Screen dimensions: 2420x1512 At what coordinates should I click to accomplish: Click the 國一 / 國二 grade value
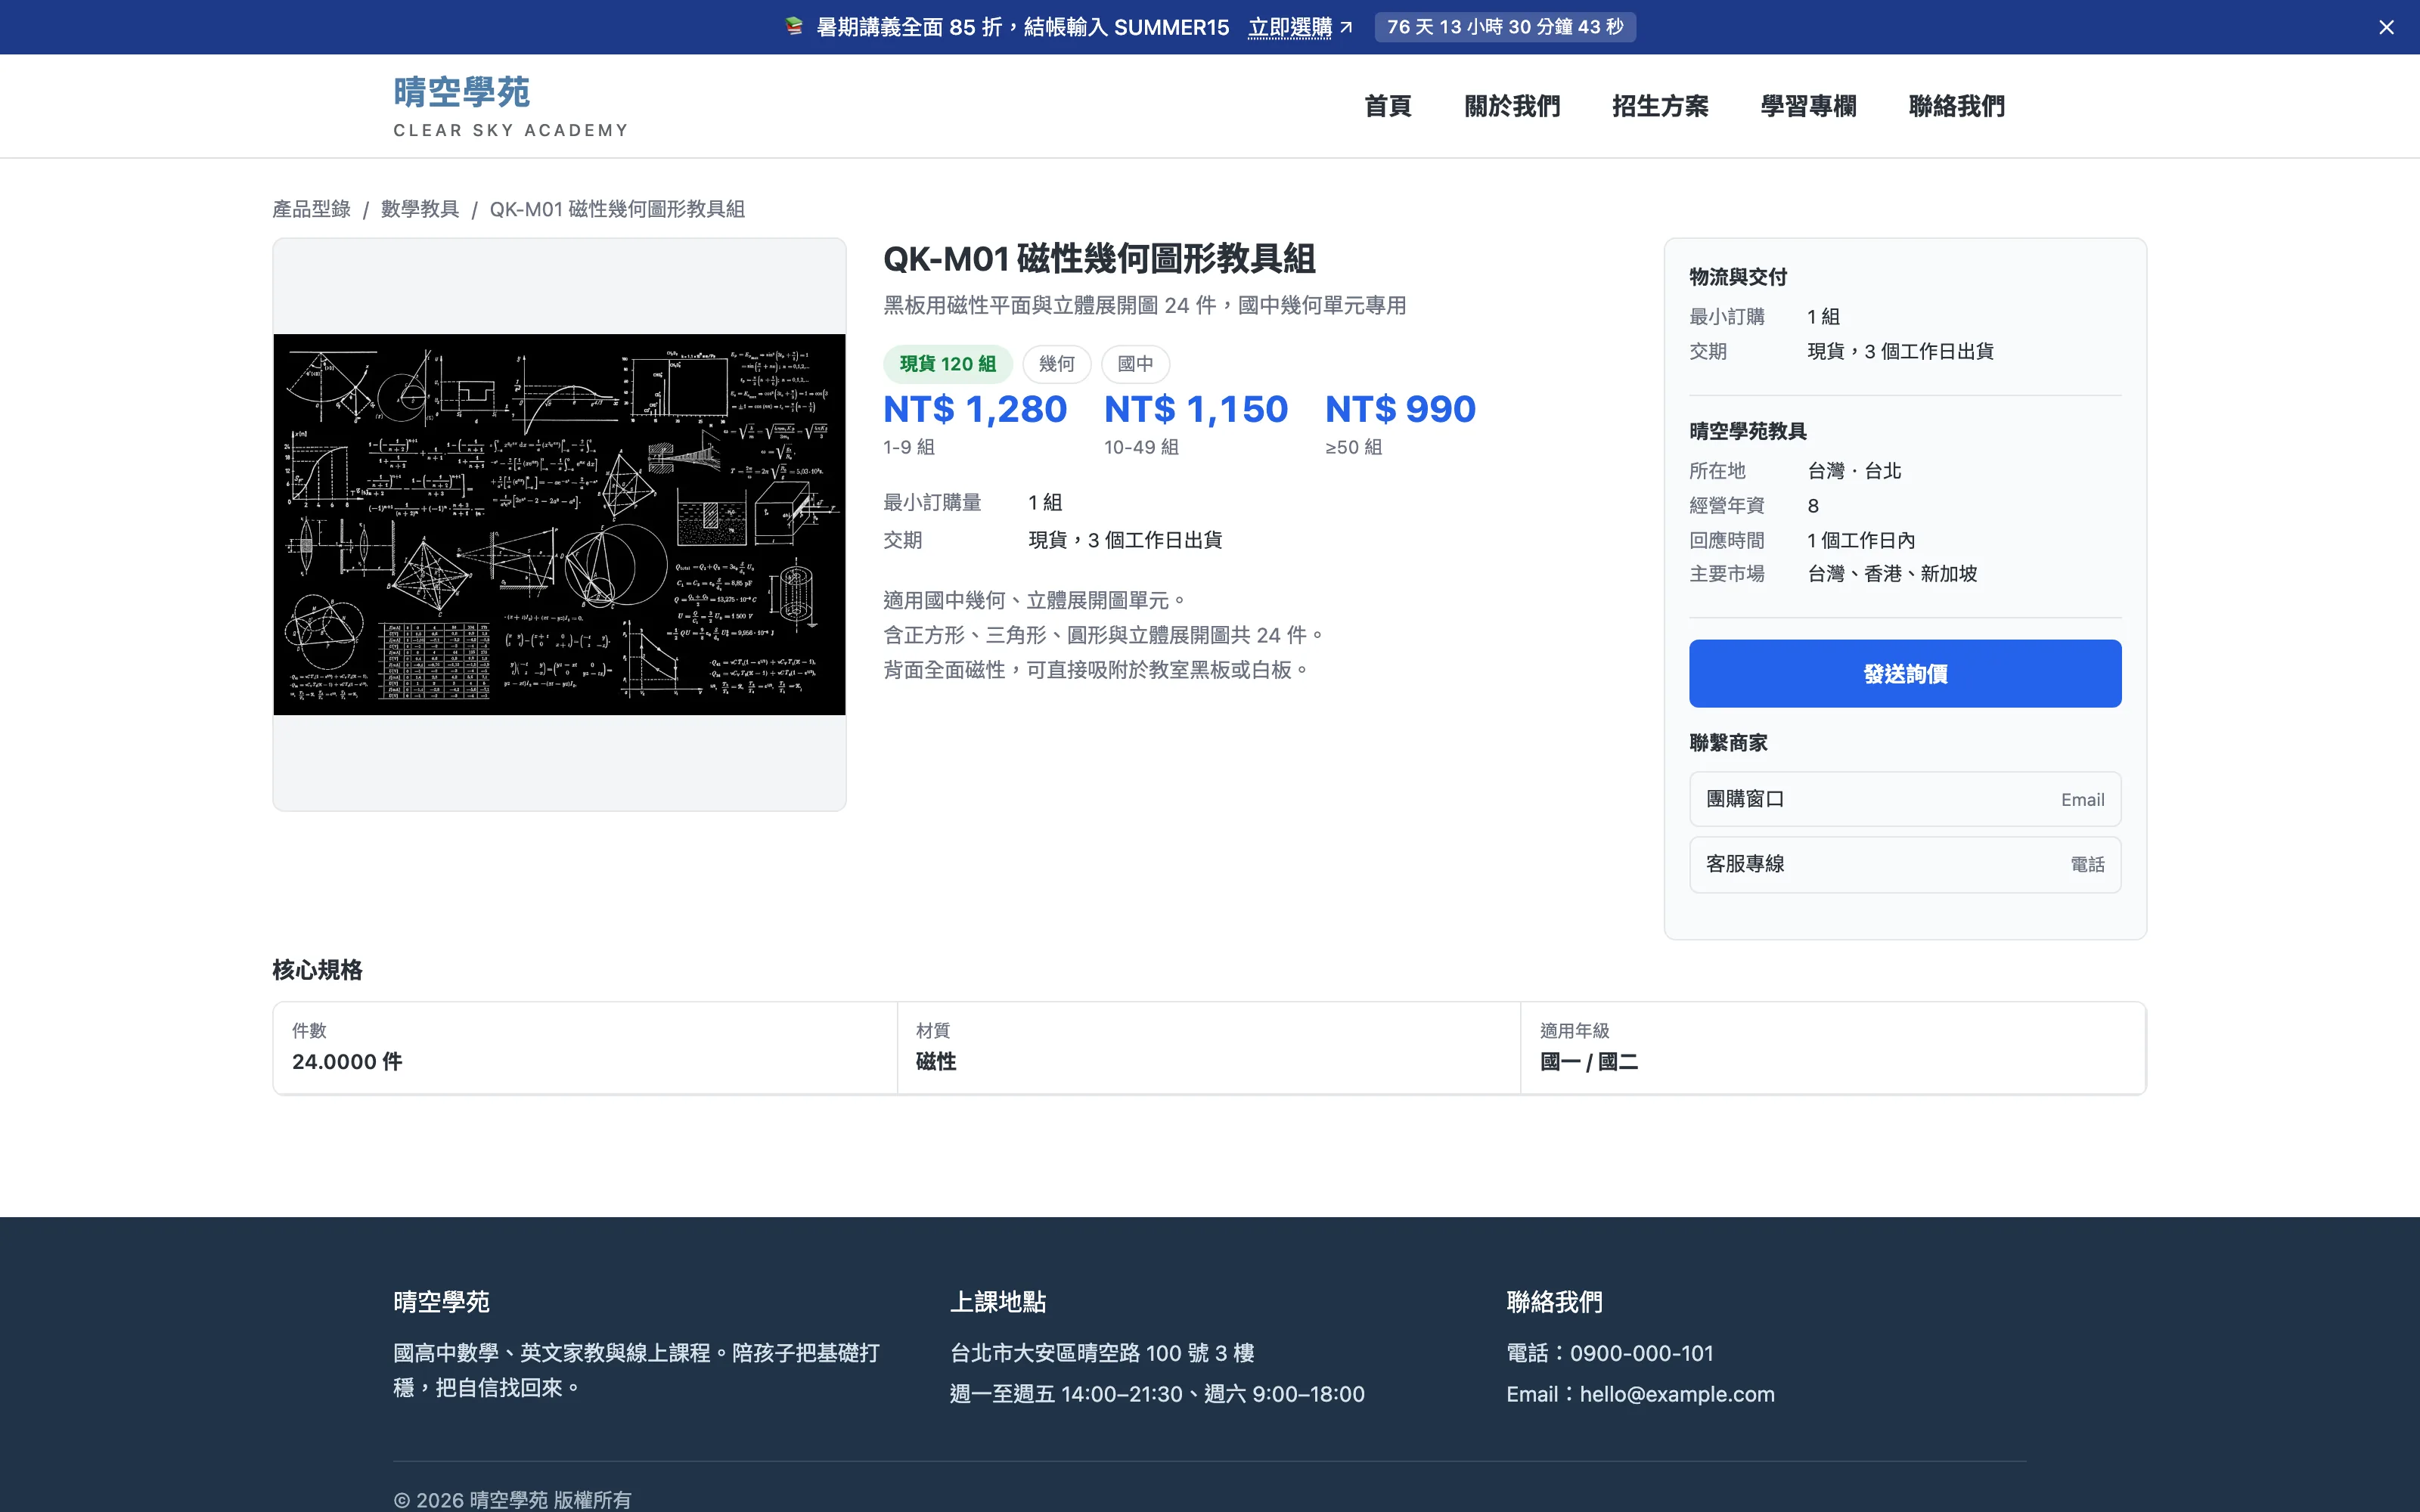(x=1589, y=1062)
